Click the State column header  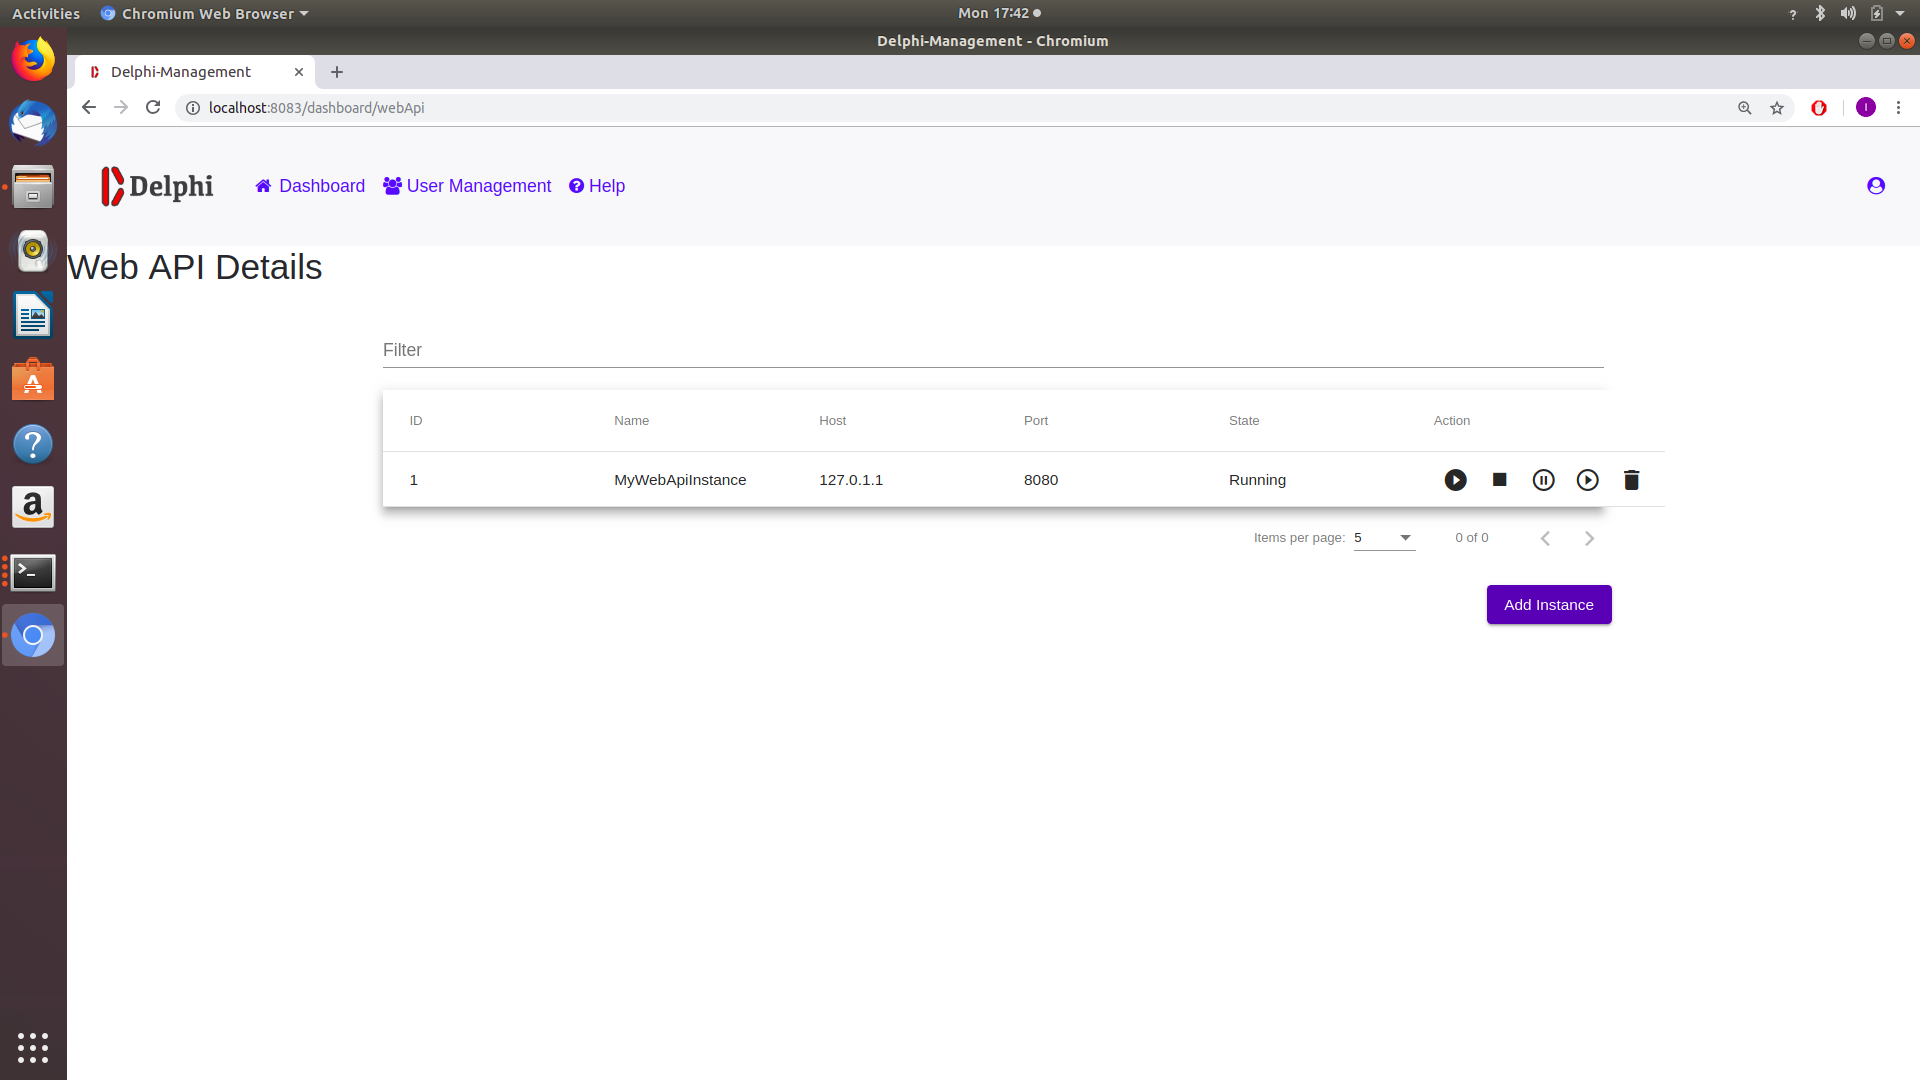(x=1244, y=421)
